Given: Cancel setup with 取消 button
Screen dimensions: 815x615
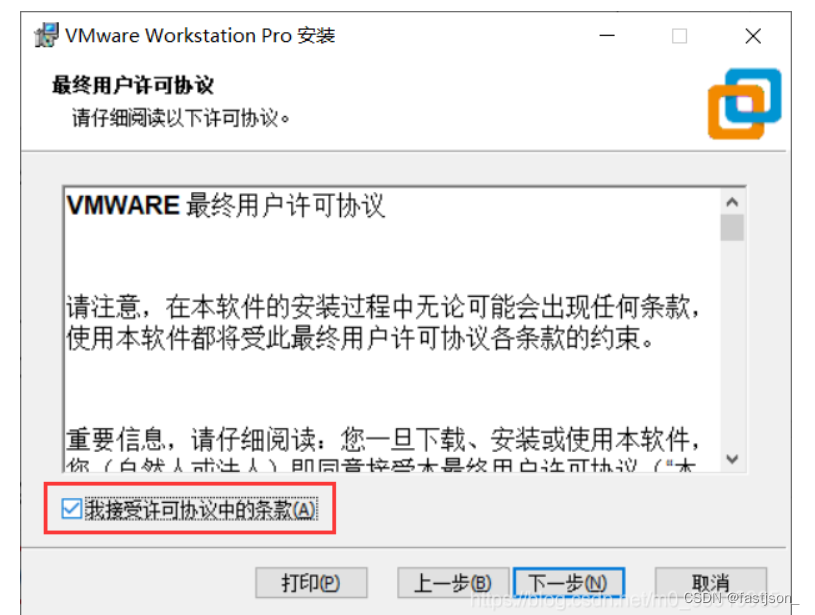Looking at the screenshot, I should 711,583.
